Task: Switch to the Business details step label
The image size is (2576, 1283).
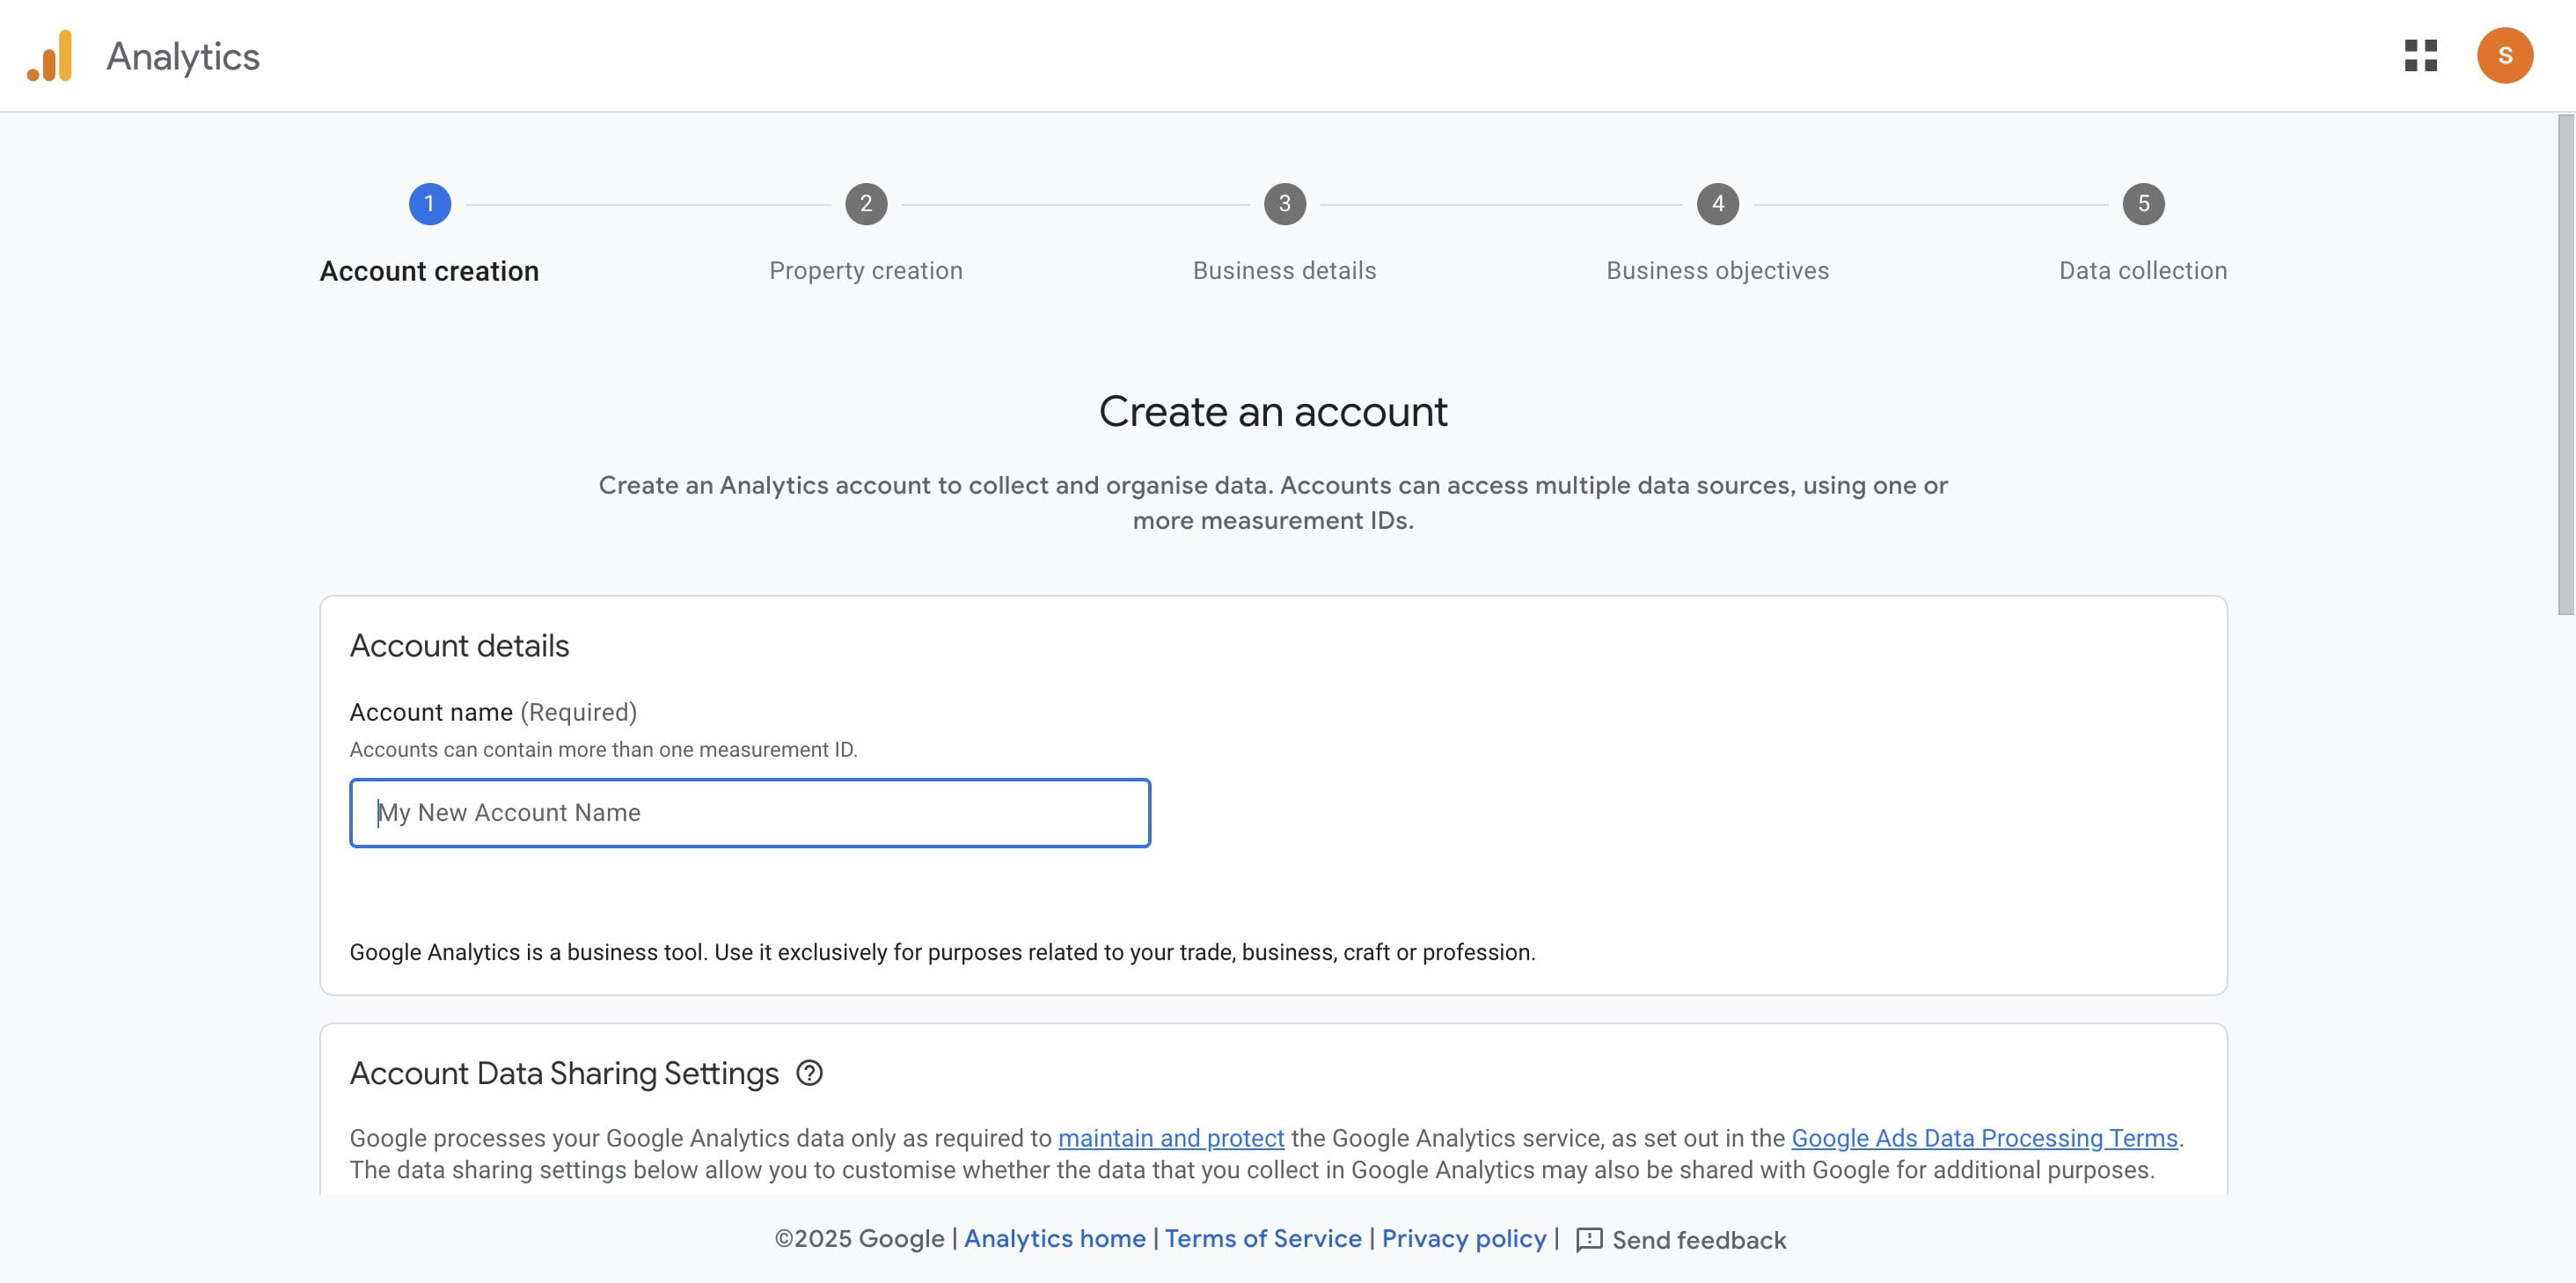Action: coord(1284,270)
